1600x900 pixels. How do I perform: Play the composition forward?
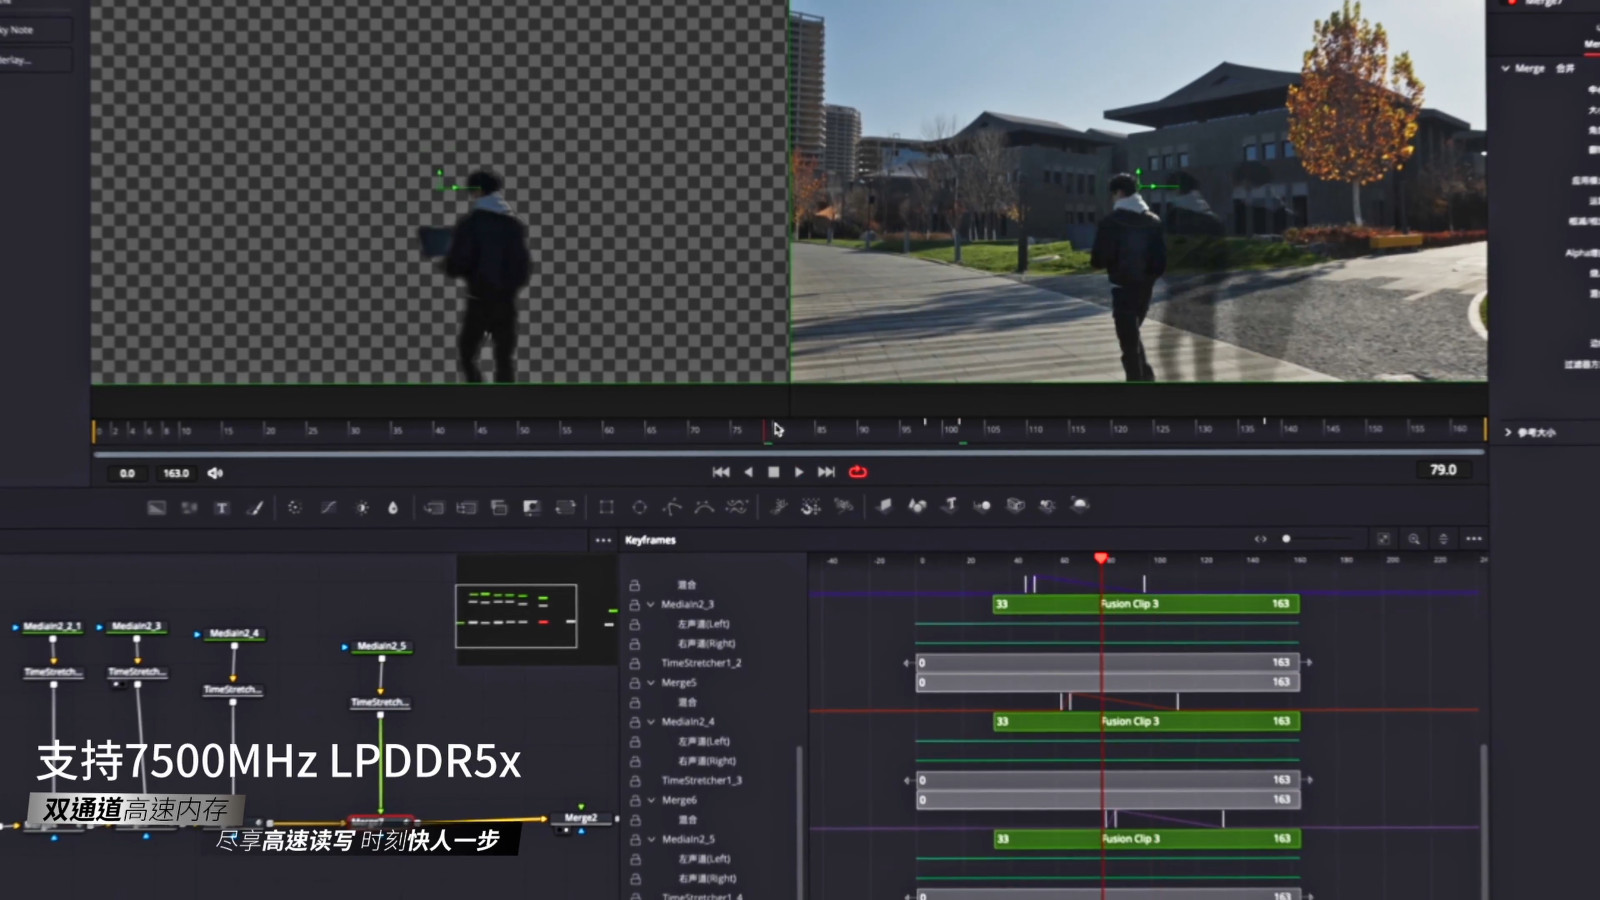coord(799,472)
